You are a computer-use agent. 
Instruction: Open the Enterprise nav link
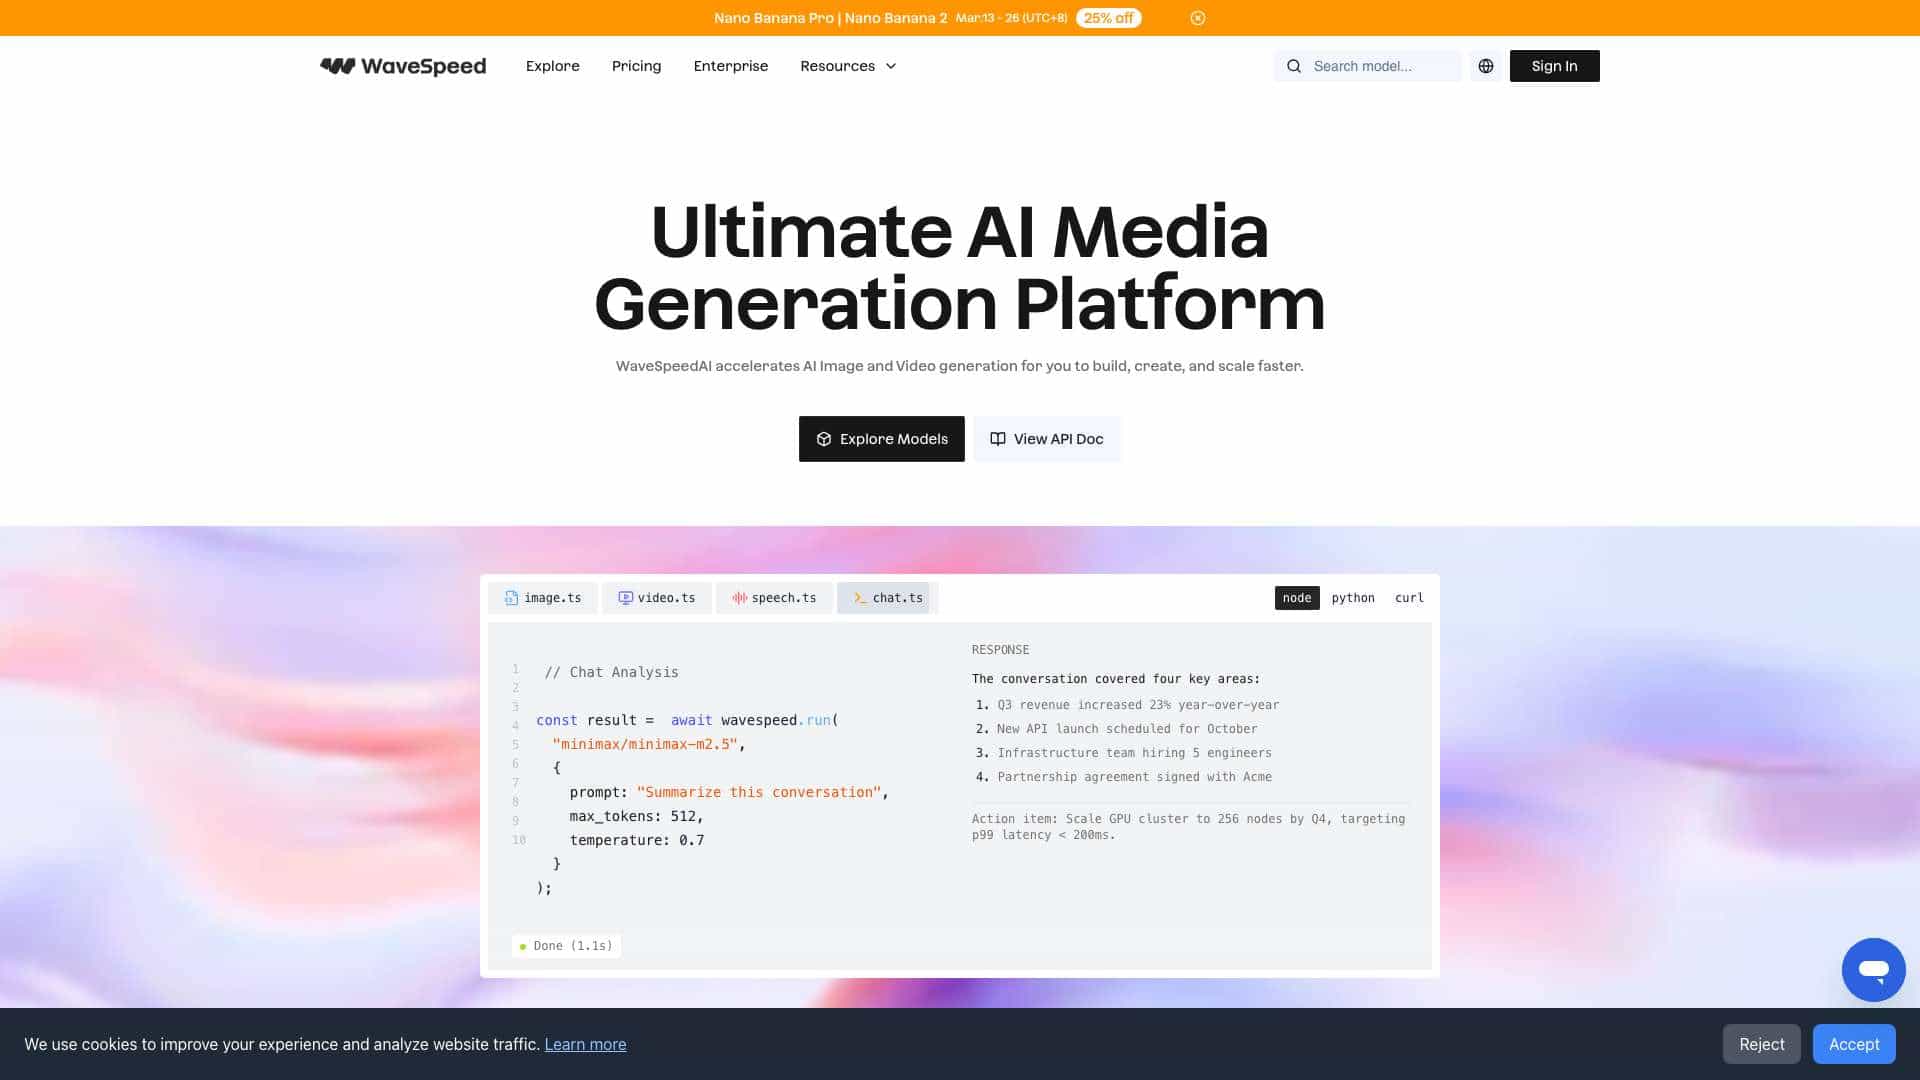coord(731,66)
